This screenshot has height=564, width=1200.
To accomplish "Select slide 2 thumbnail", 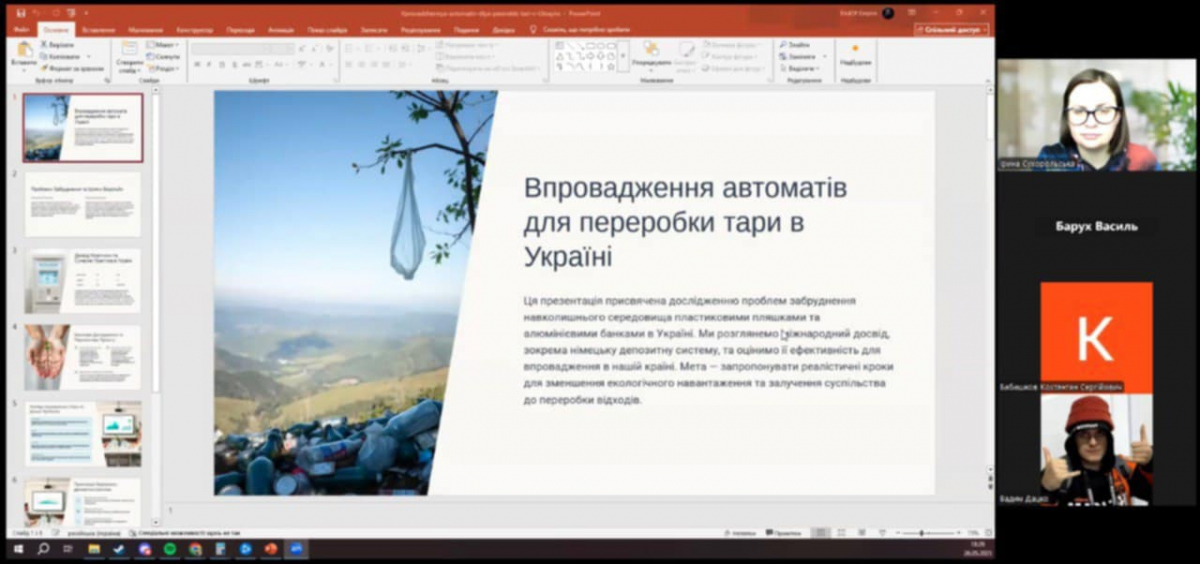I will tap(83, 204).
